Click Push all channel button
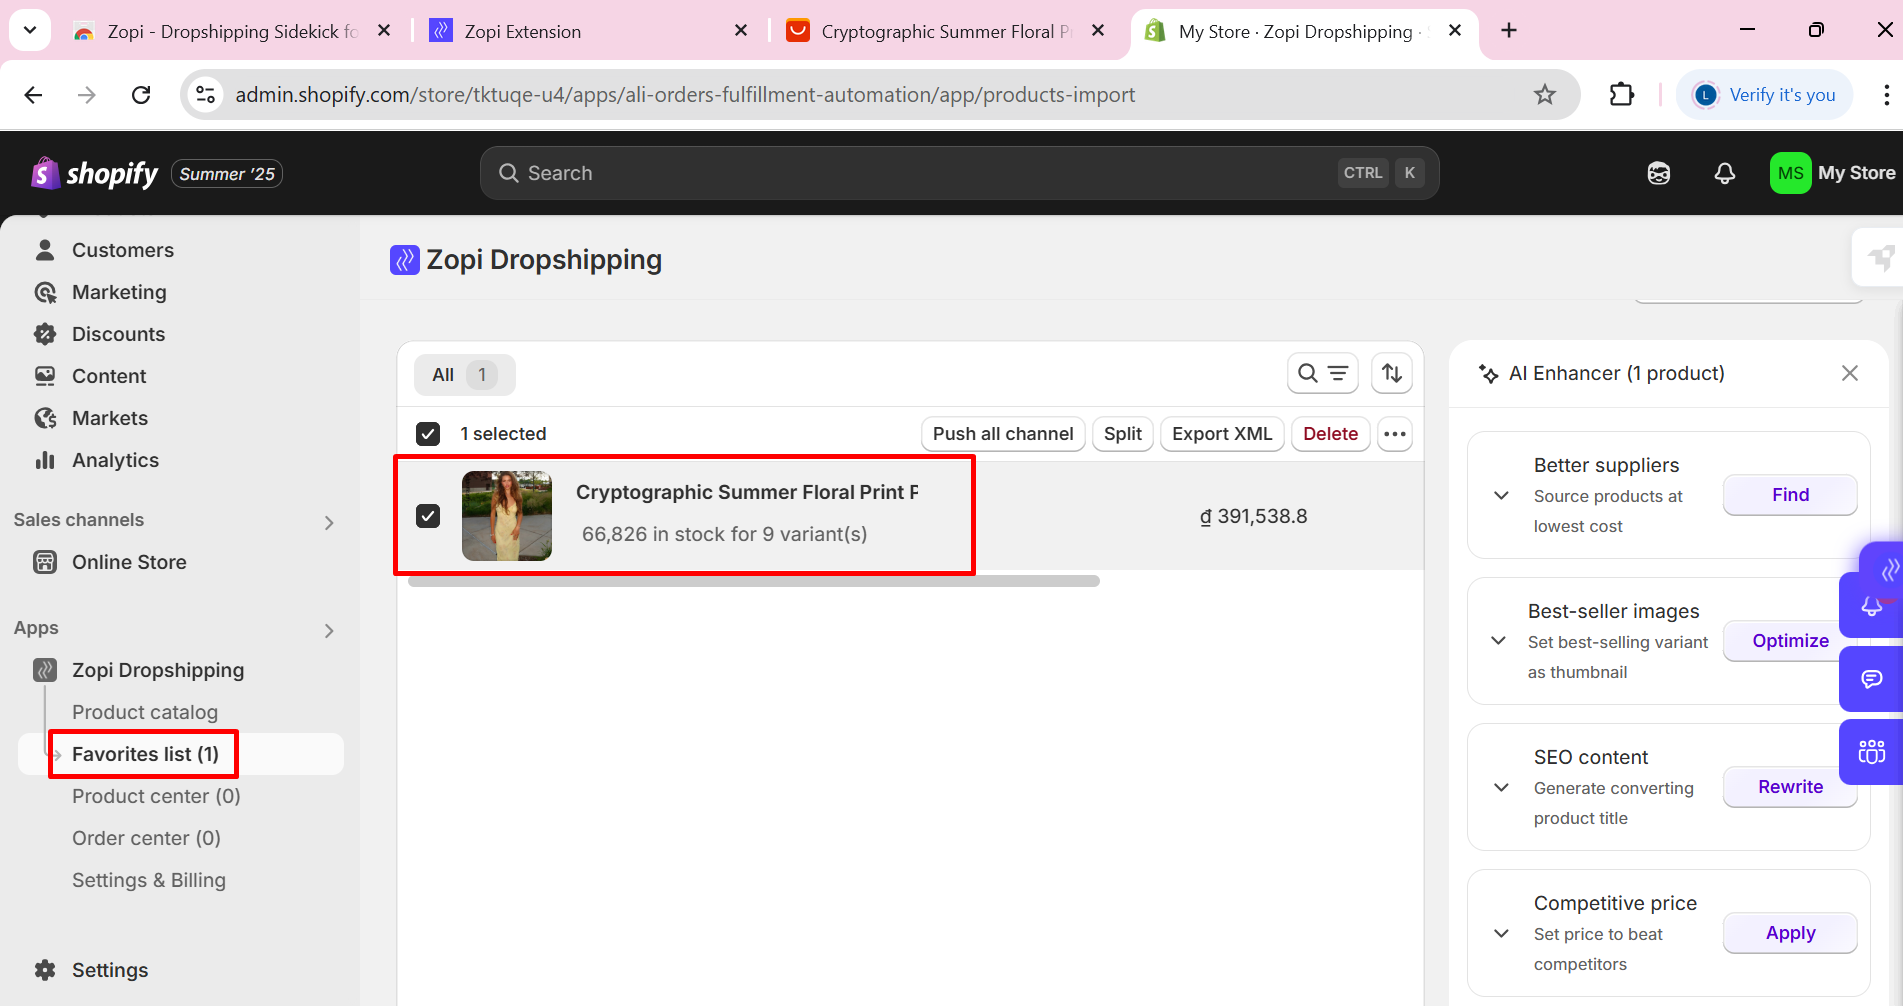 1003,434
